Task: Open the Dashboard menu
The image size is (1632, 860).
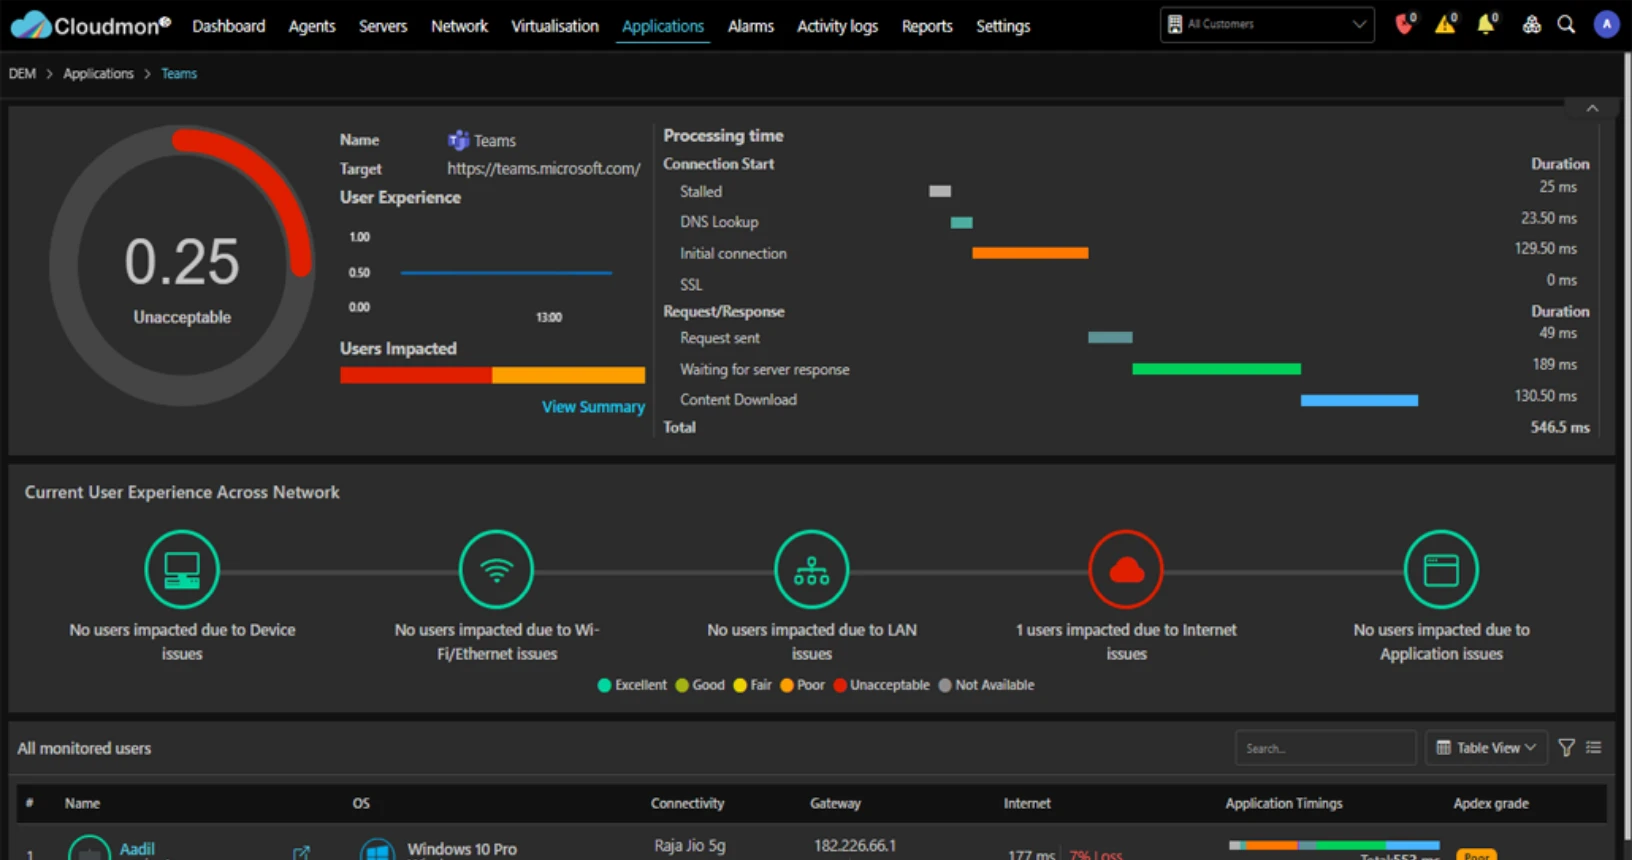Action: coord(229,26)
